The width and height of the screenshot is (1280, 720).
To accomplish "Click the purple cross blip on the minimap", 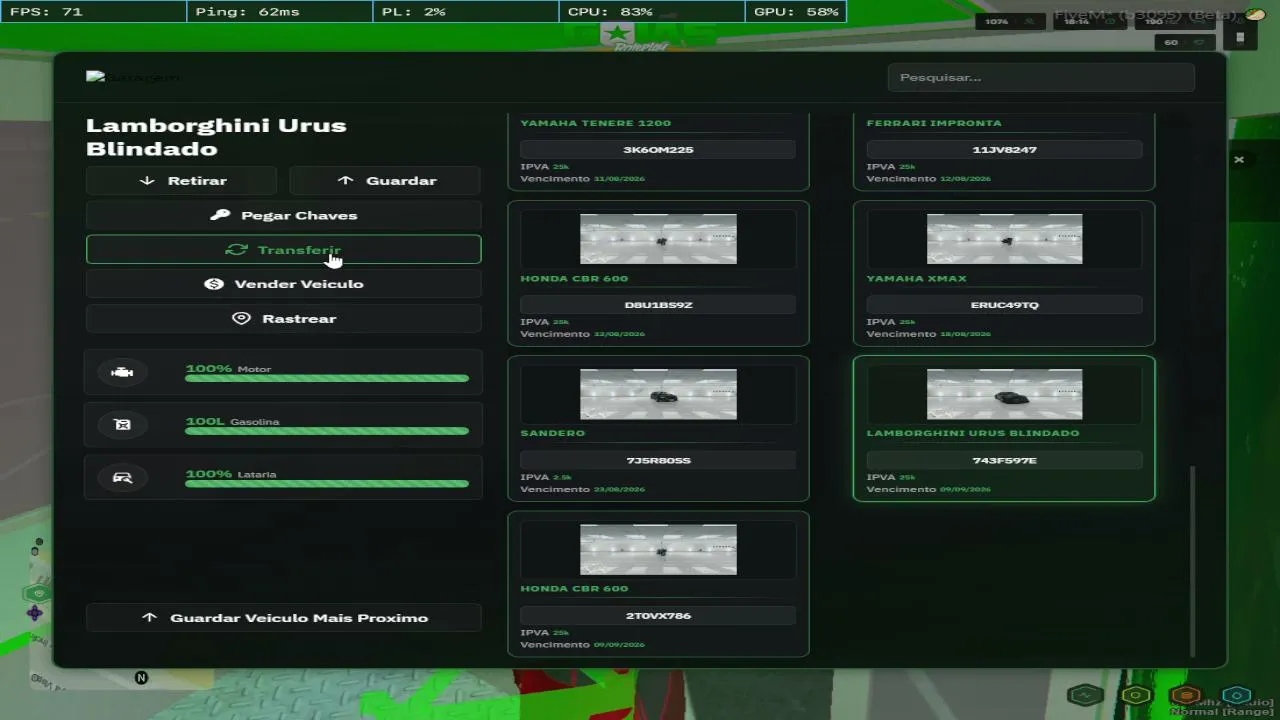I will point(35,612).
